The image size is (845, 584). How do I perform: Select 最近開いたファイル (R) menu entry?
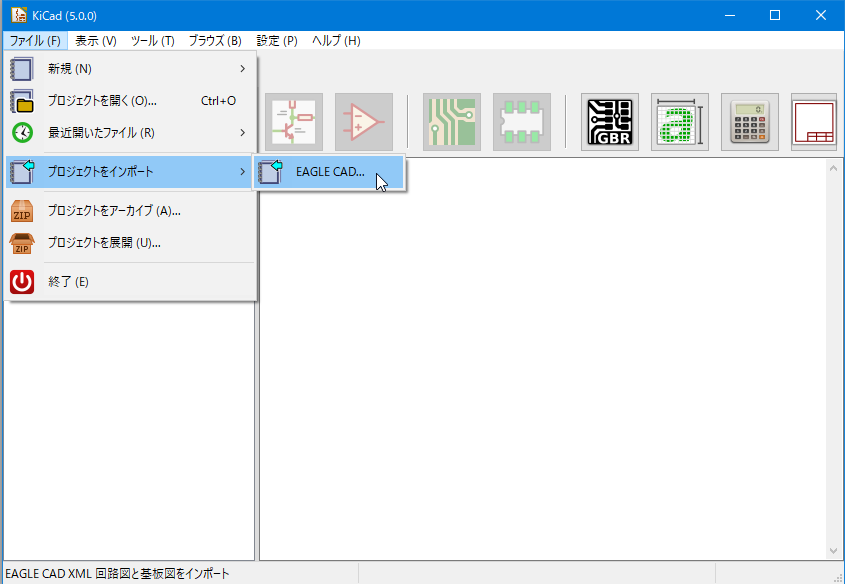(x=130, y=133)
